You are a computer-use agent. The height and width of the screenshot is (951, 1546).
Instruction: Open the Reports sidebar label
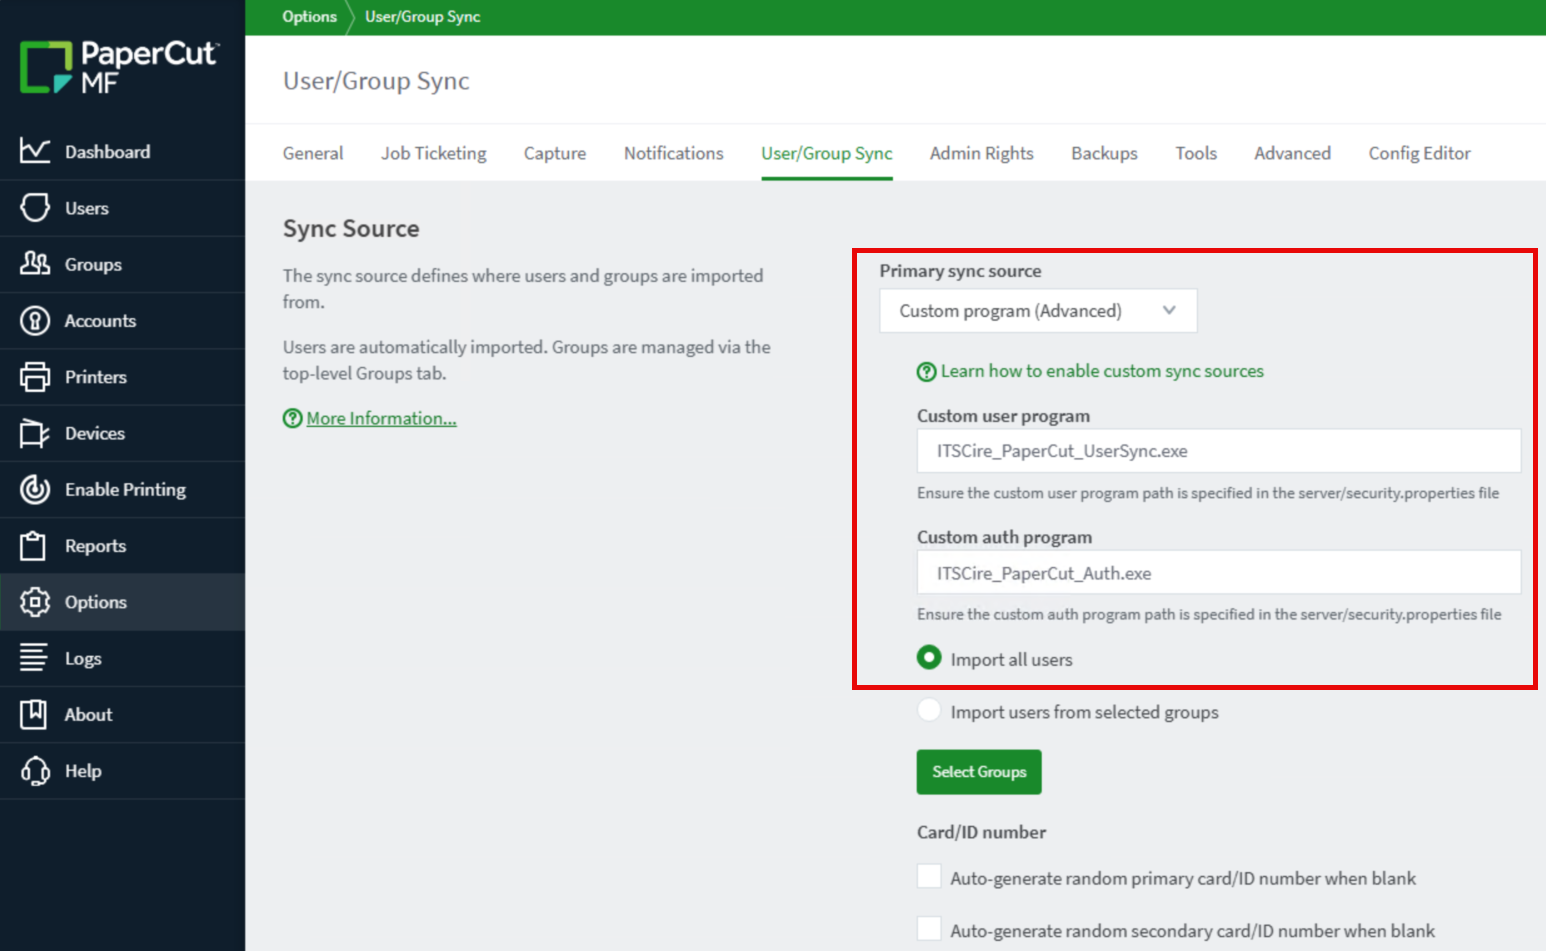(x=95, y=546)
